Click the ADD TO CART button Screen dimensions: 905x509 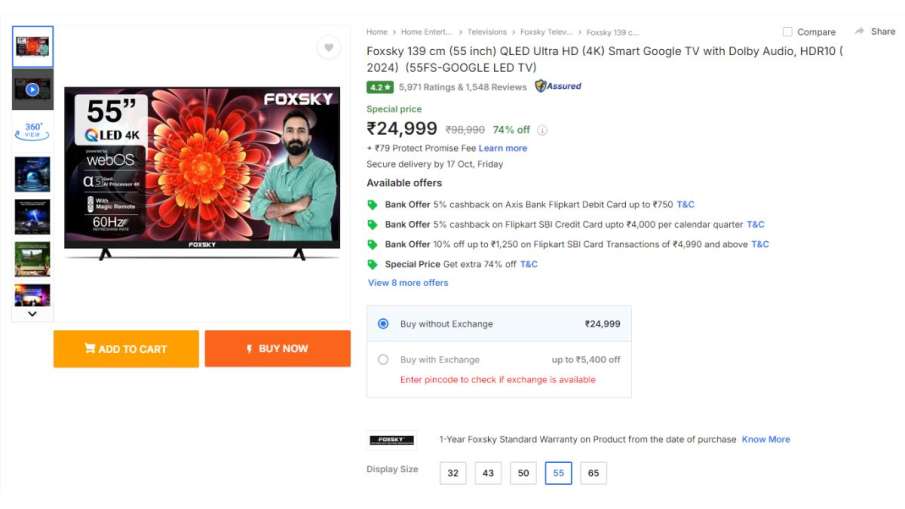click(x=126, y=349)
